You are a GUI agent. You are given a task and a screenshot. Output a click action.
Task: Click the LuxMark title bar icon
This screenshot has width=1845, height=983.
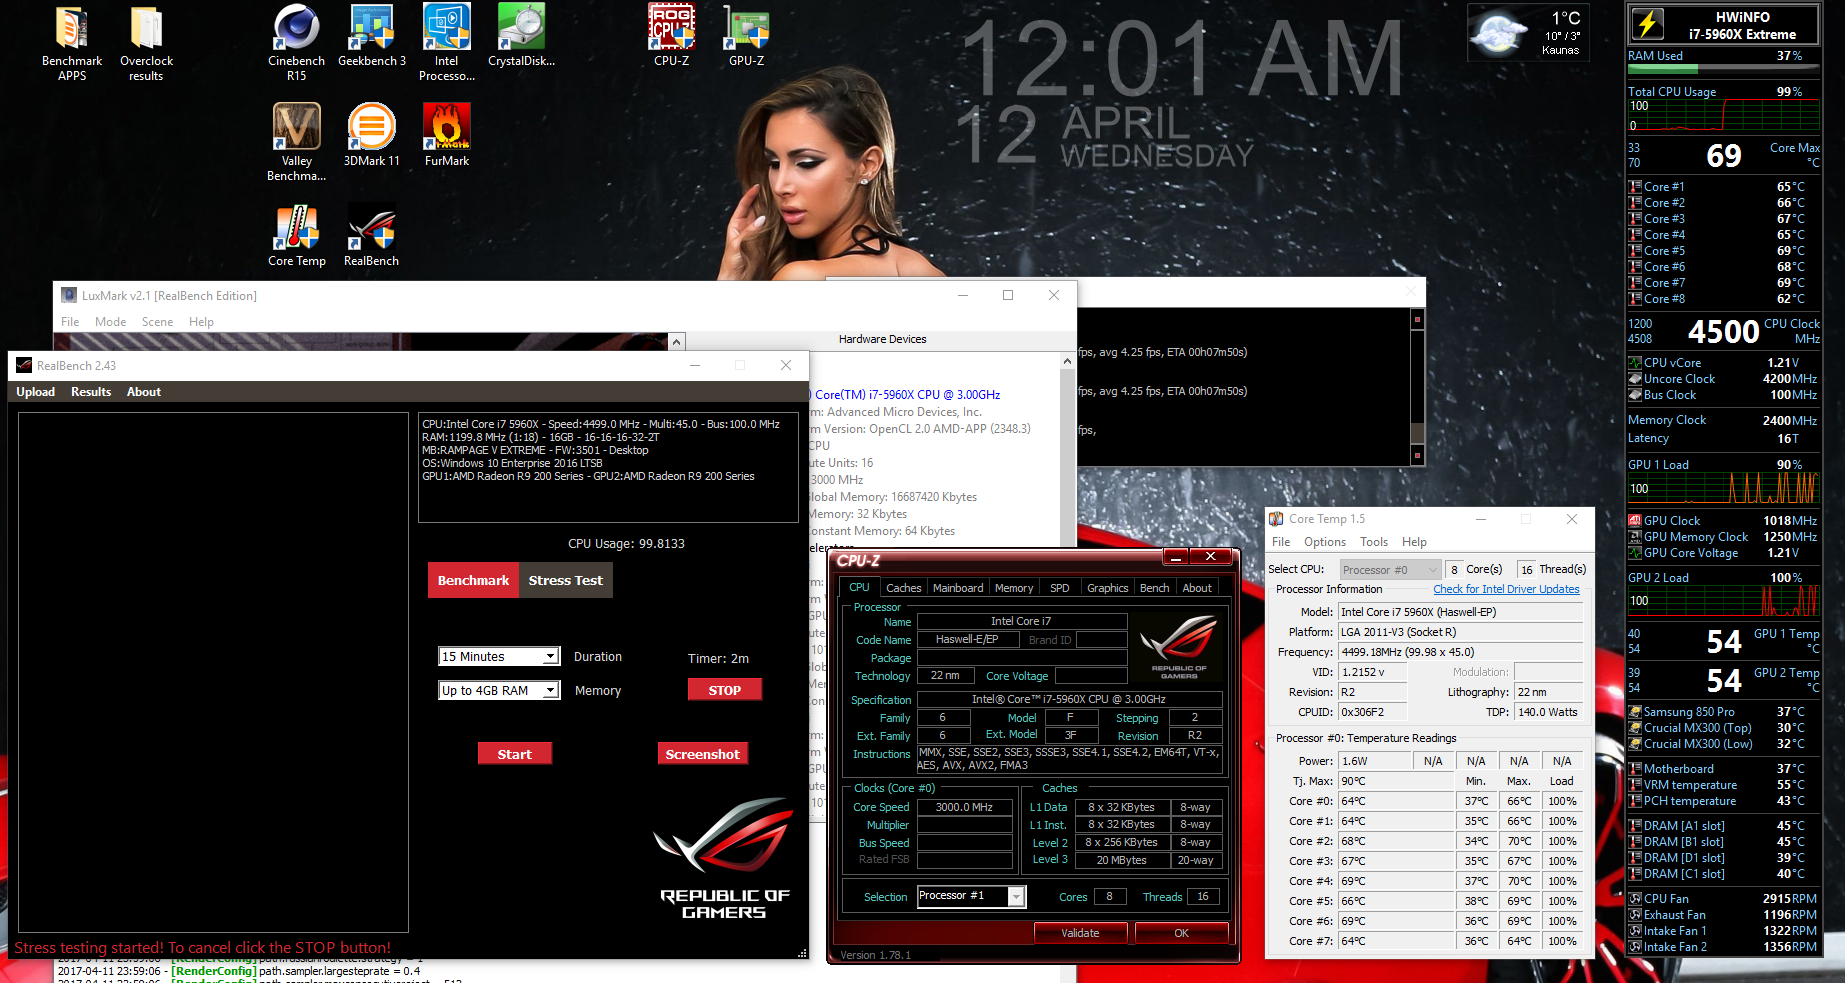pyautogui.click(x=69, y=295)
